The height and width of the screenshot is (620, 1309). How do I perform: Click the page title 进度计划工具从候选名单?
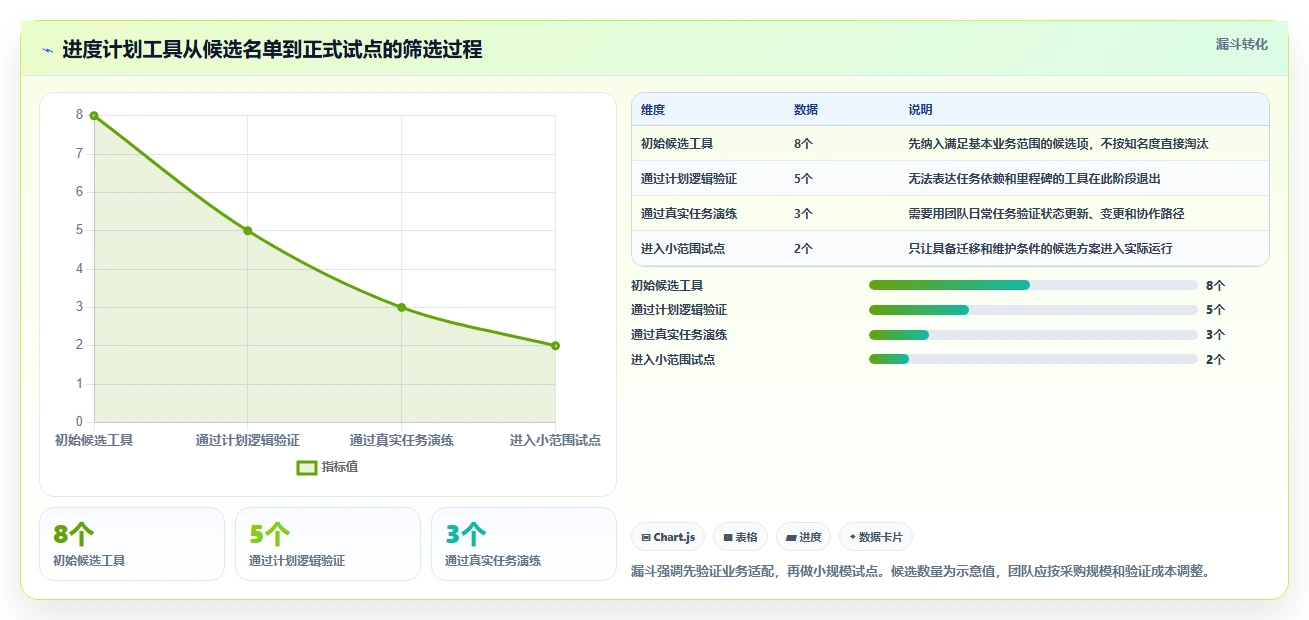tap(272, 50)
